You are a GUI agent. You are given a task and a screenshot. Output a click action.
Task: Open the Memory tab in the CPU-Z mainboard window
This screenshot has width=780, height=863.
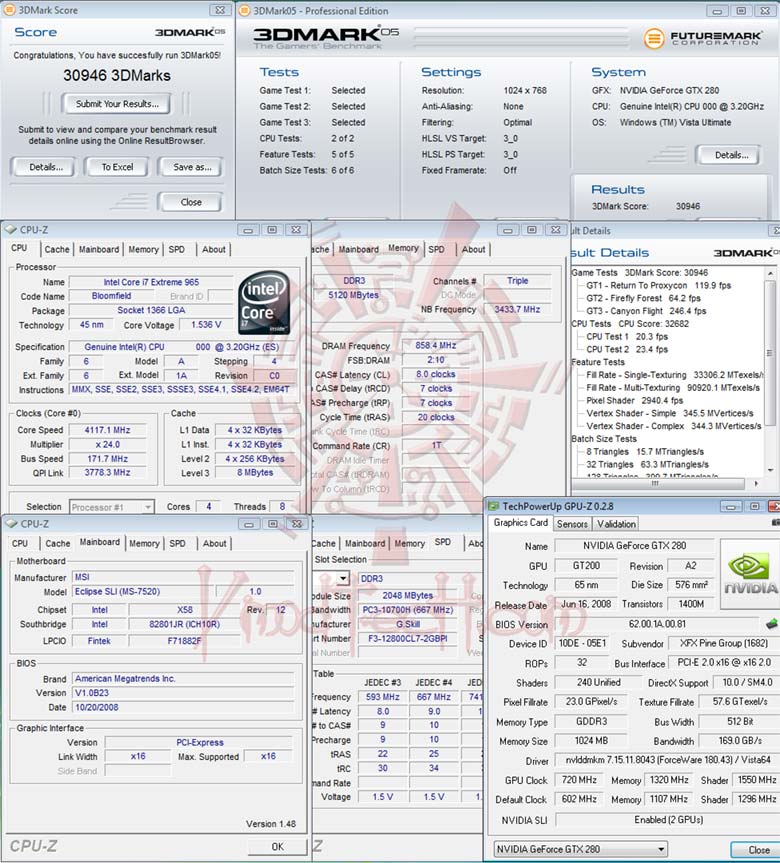(144, 543)
